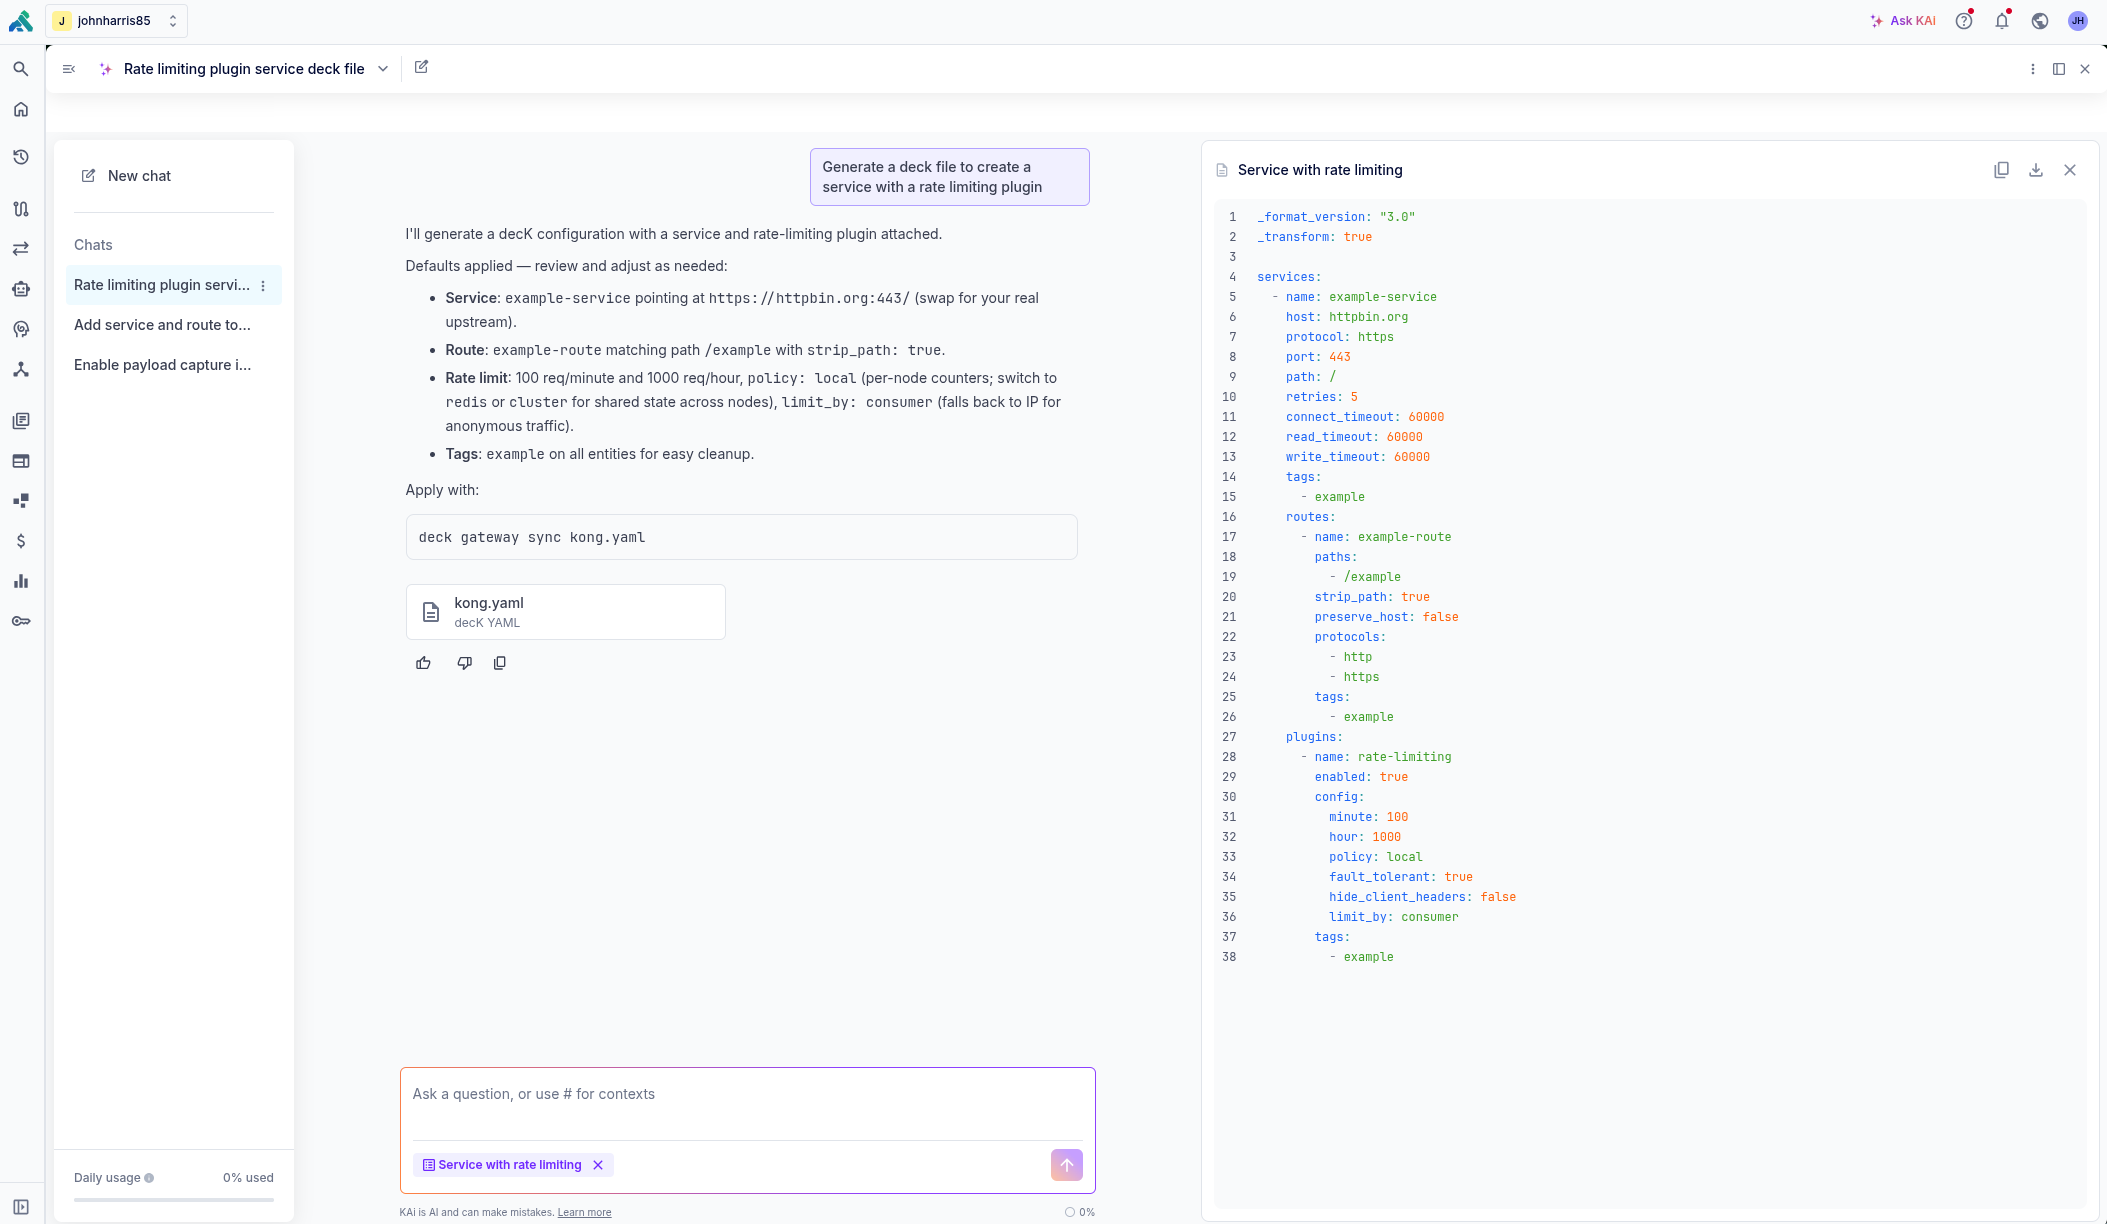Copy the assistant response text
Viewport: 2107px width, 1224px height.
(x=500, y=663)
